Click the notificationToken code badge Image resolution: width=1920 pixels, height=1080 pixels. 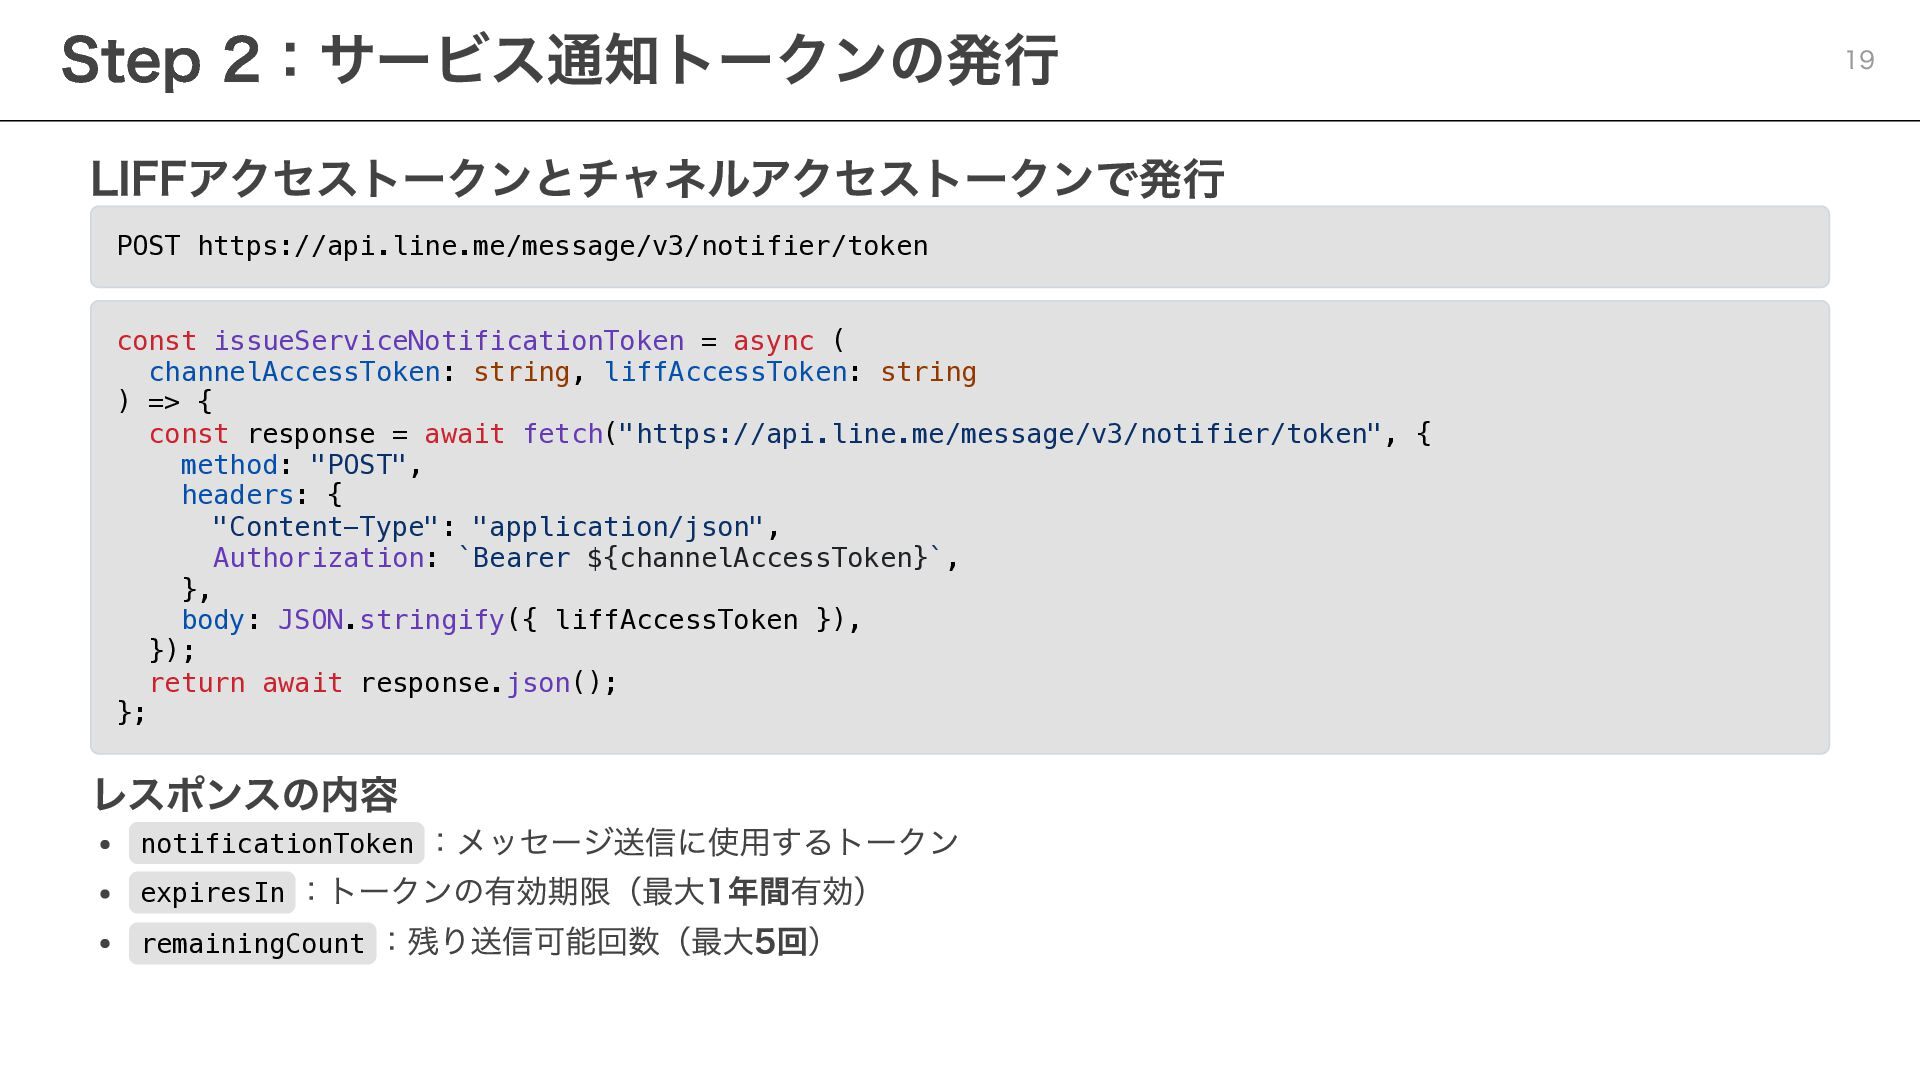[277, 843]
